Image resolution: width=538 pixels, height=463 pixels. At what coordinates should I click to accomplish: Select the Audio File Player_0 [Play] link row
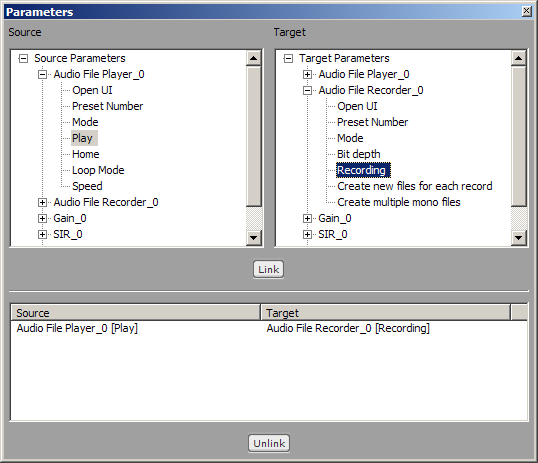point(269,328)
